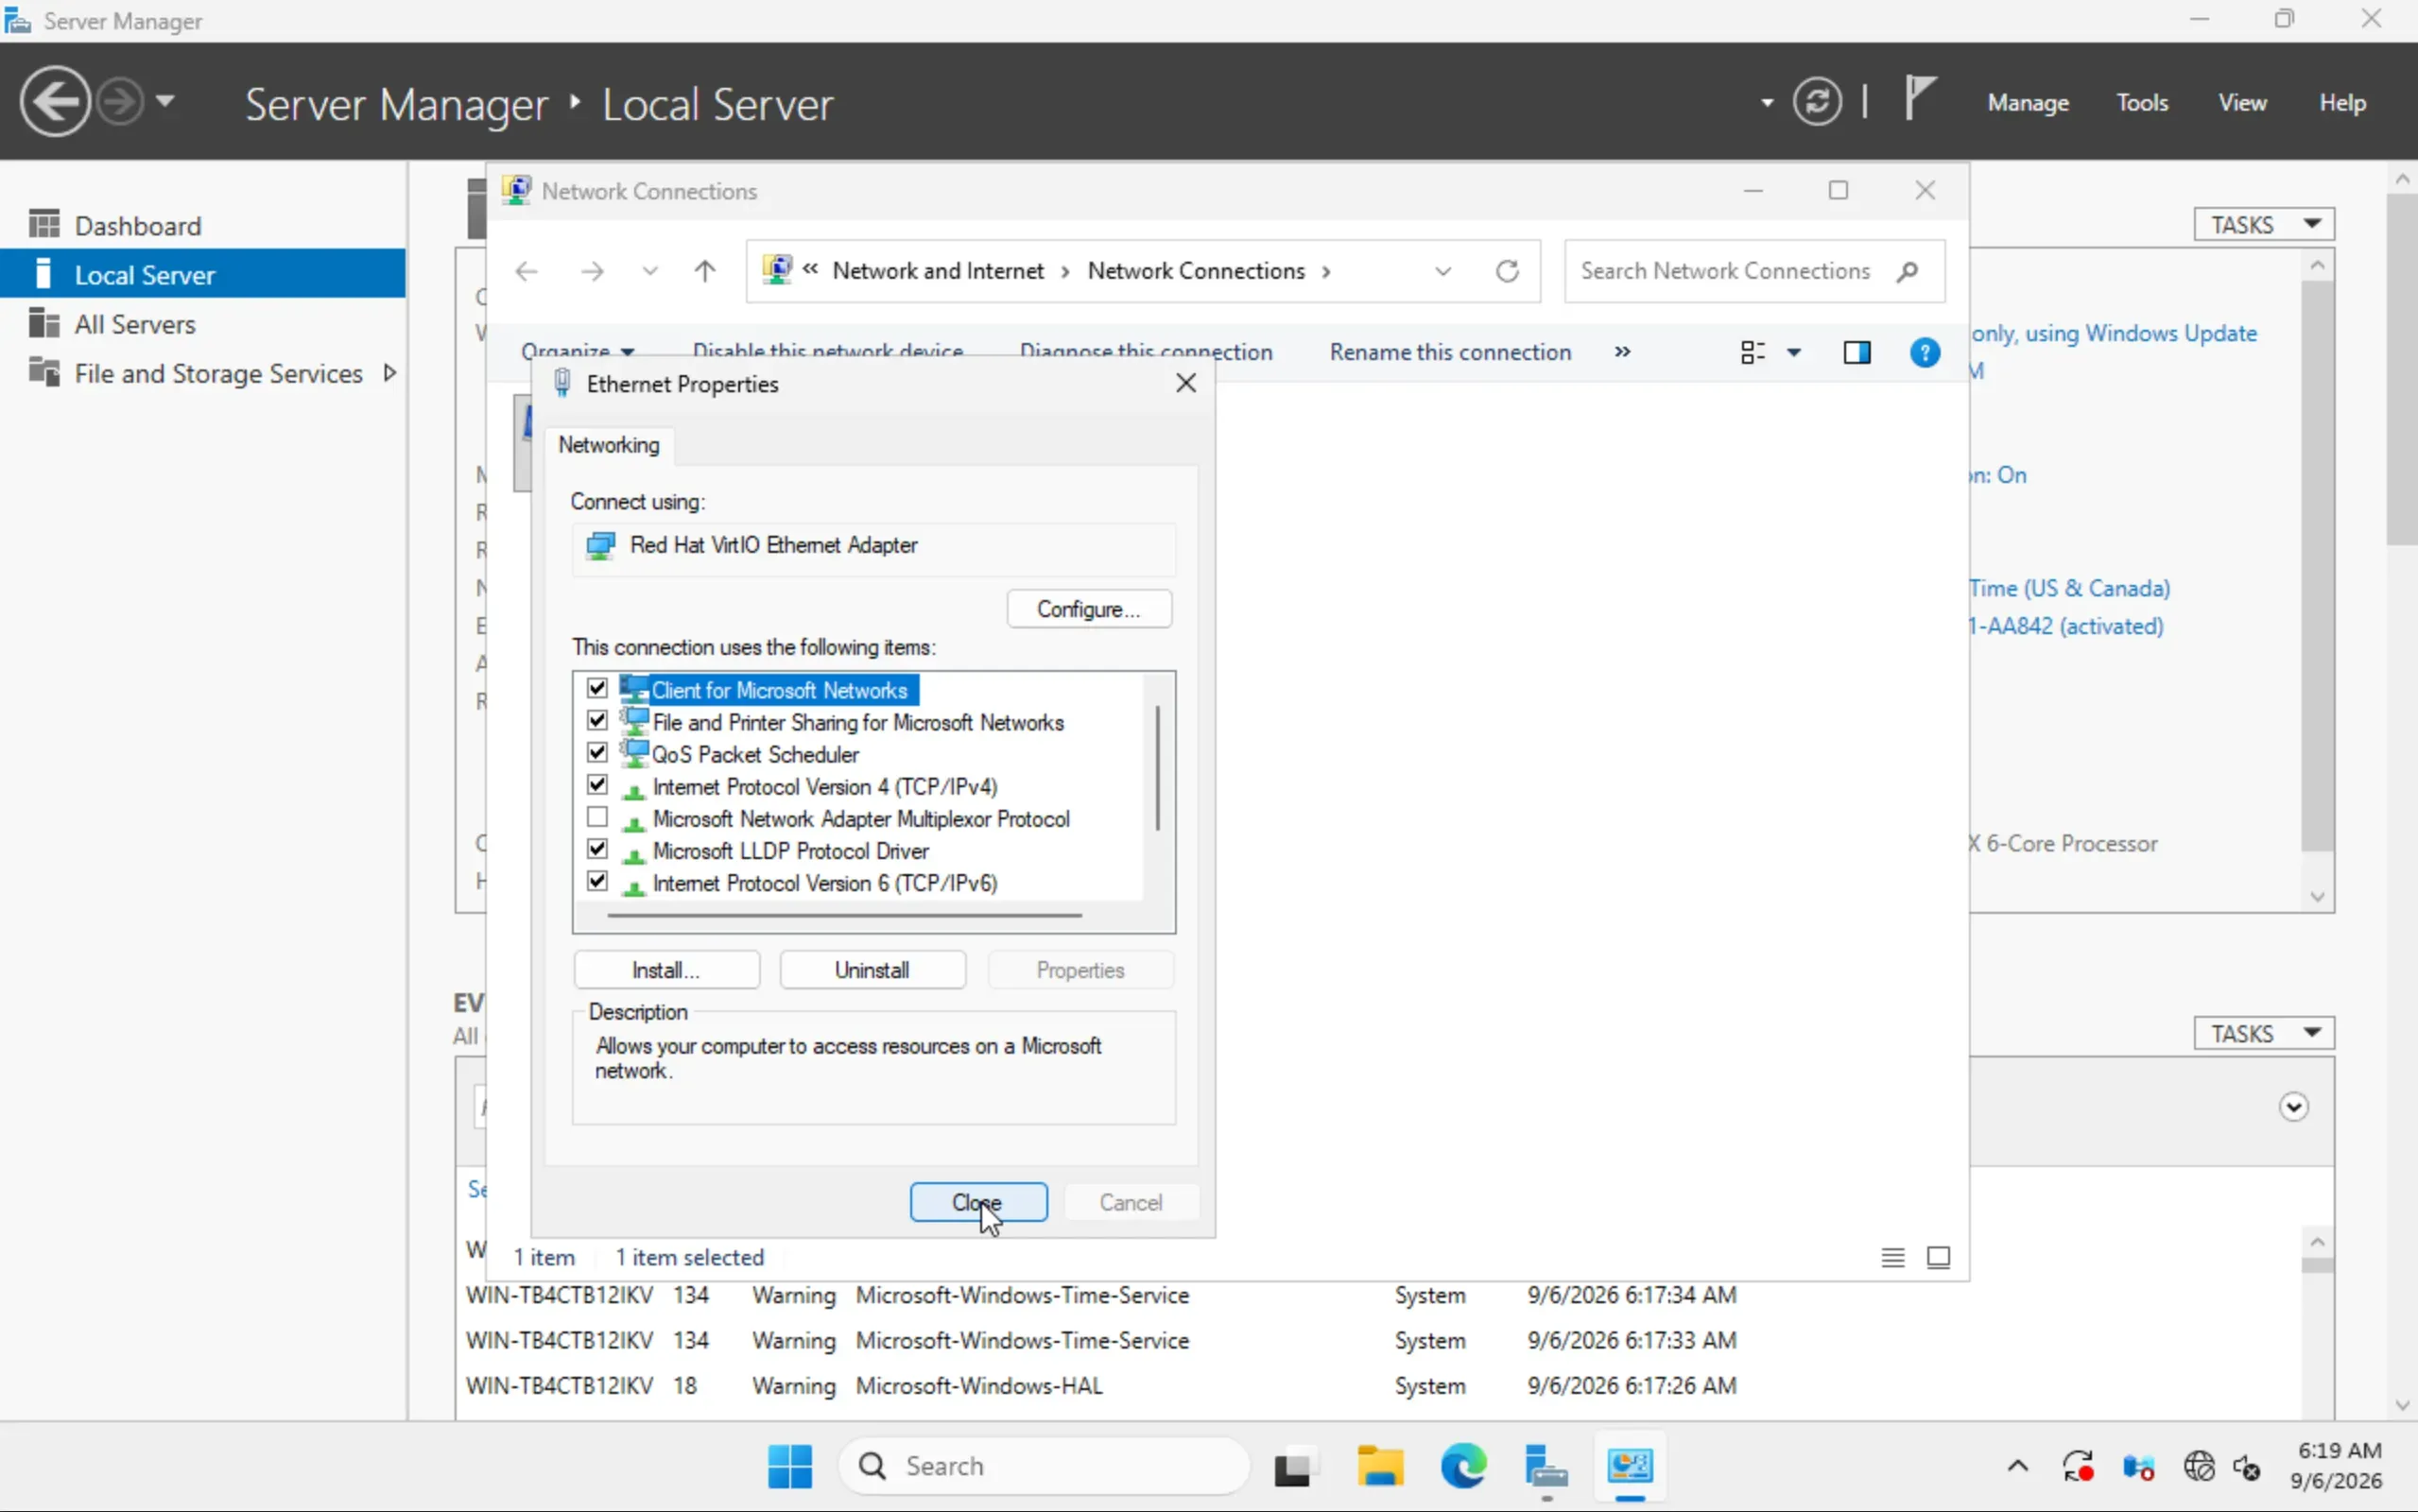Open the Network Connections taskbar icon
Screen dimensions: 2418x1512
(1630, 1466)
